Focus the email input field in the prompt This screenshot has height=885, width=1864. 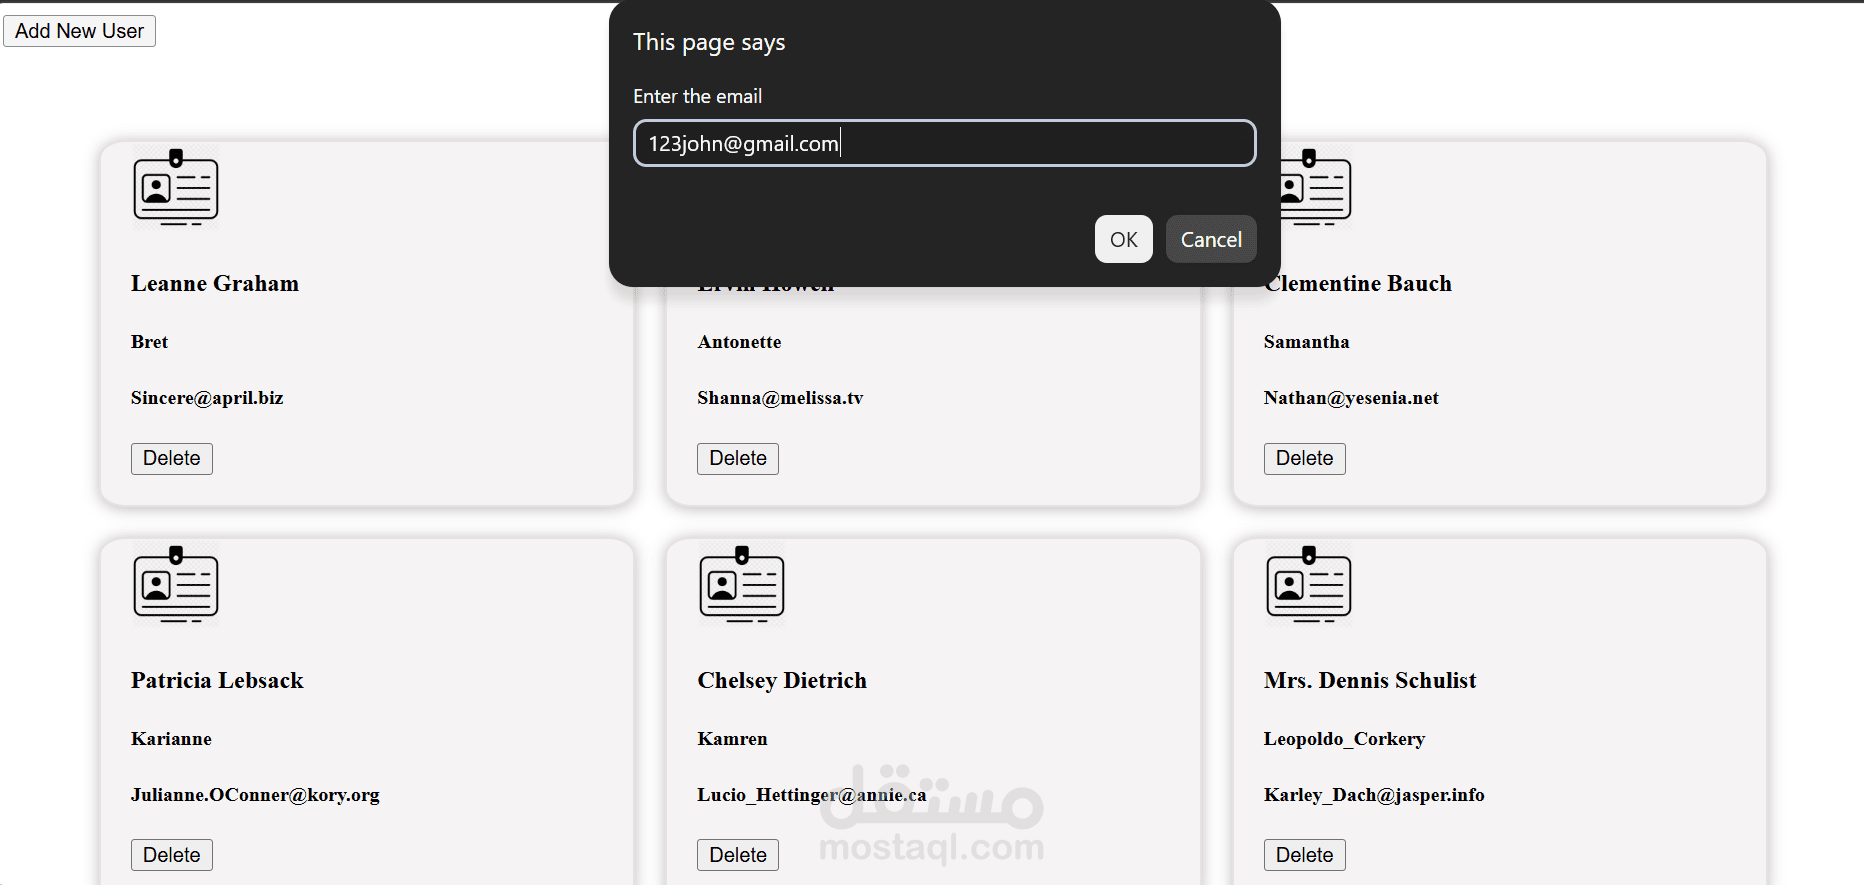point(945,143)
